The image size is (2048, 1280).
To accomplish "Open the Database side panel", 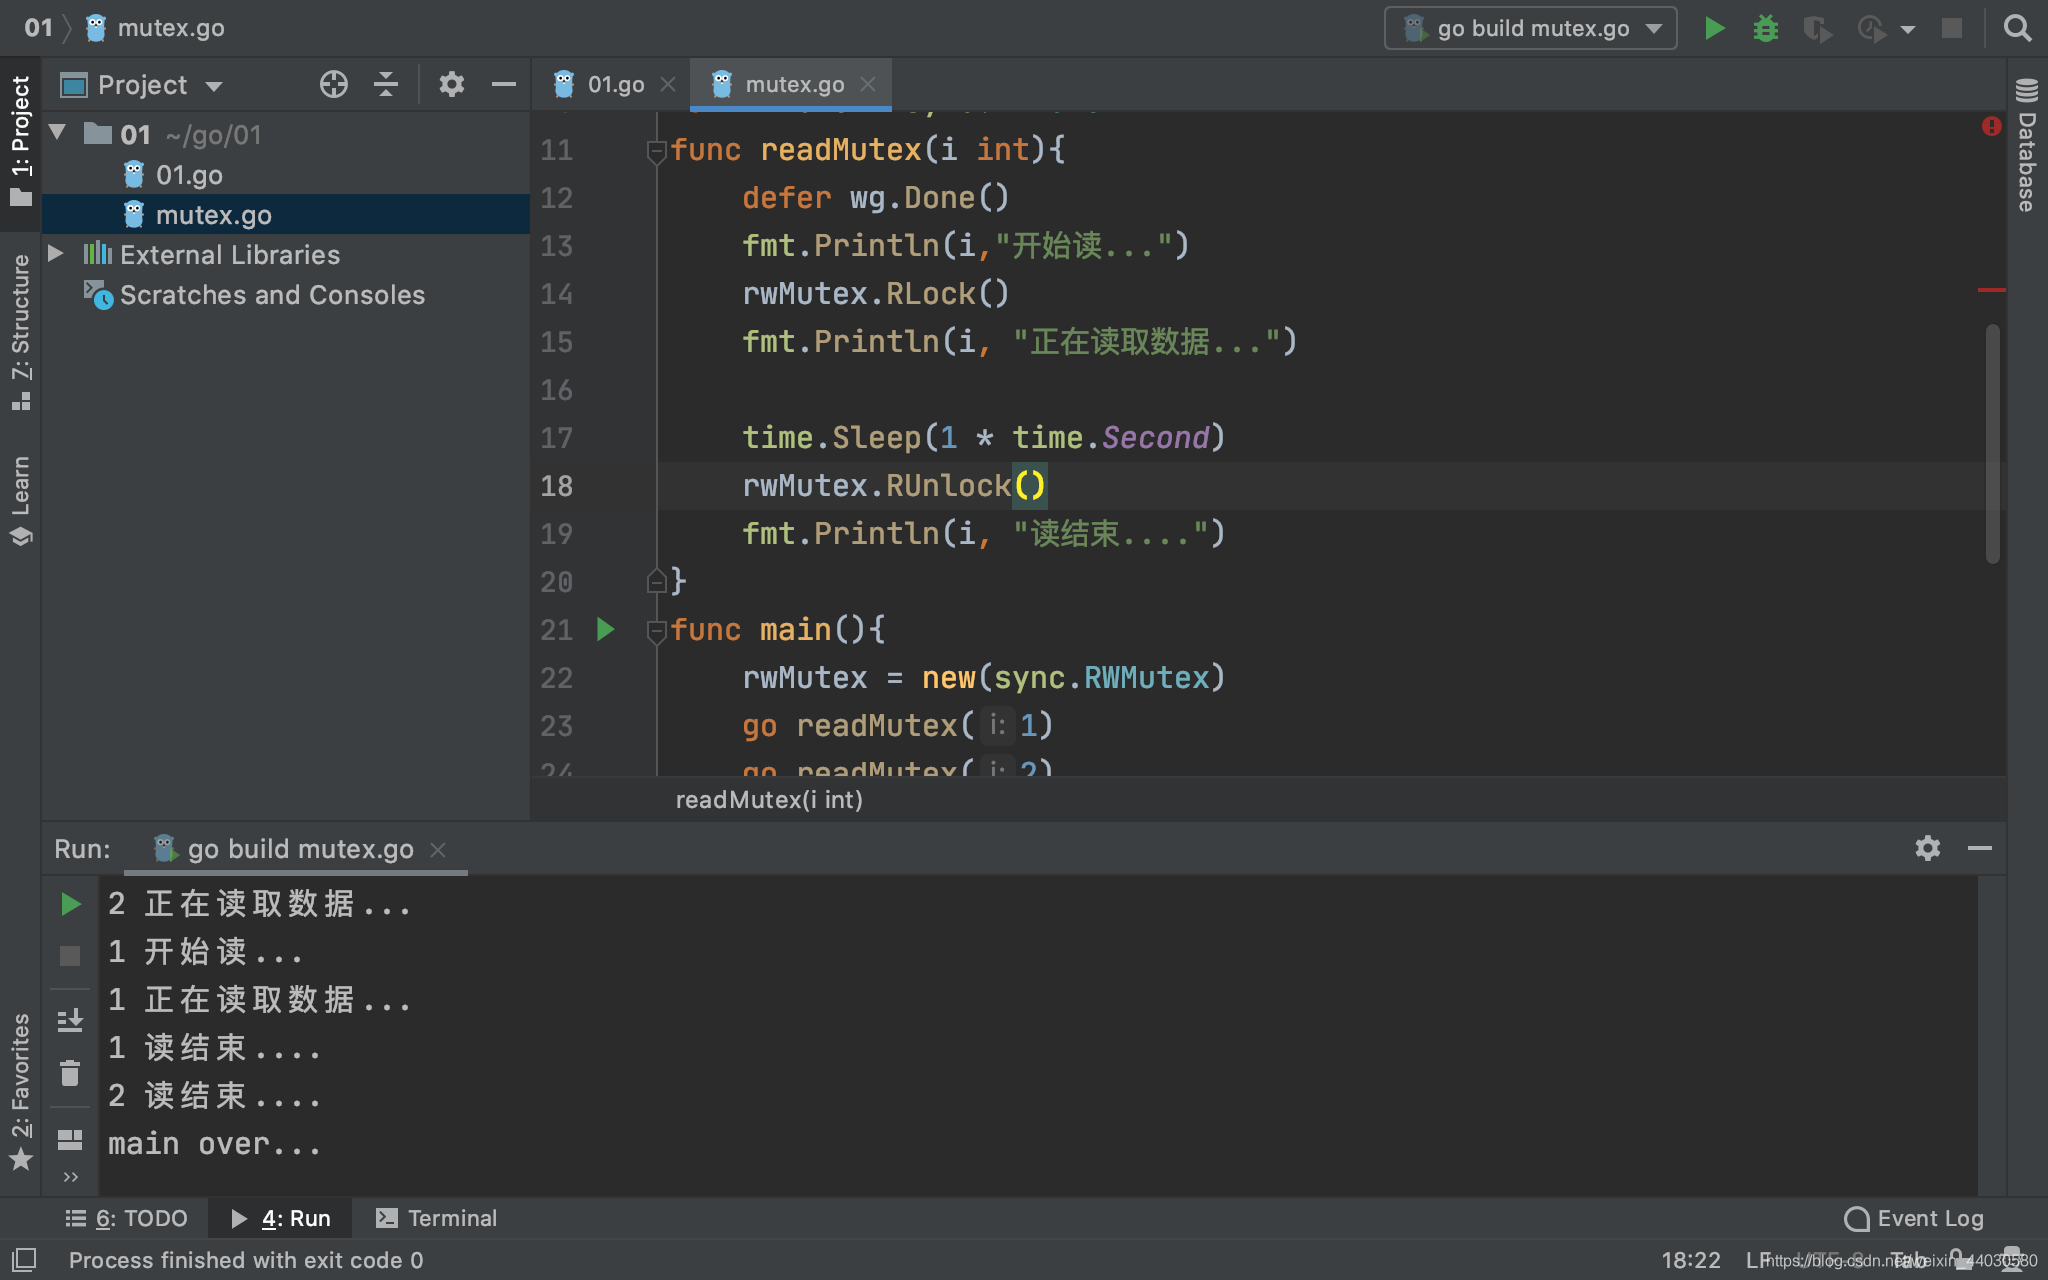I will (x=2027, y=145).
